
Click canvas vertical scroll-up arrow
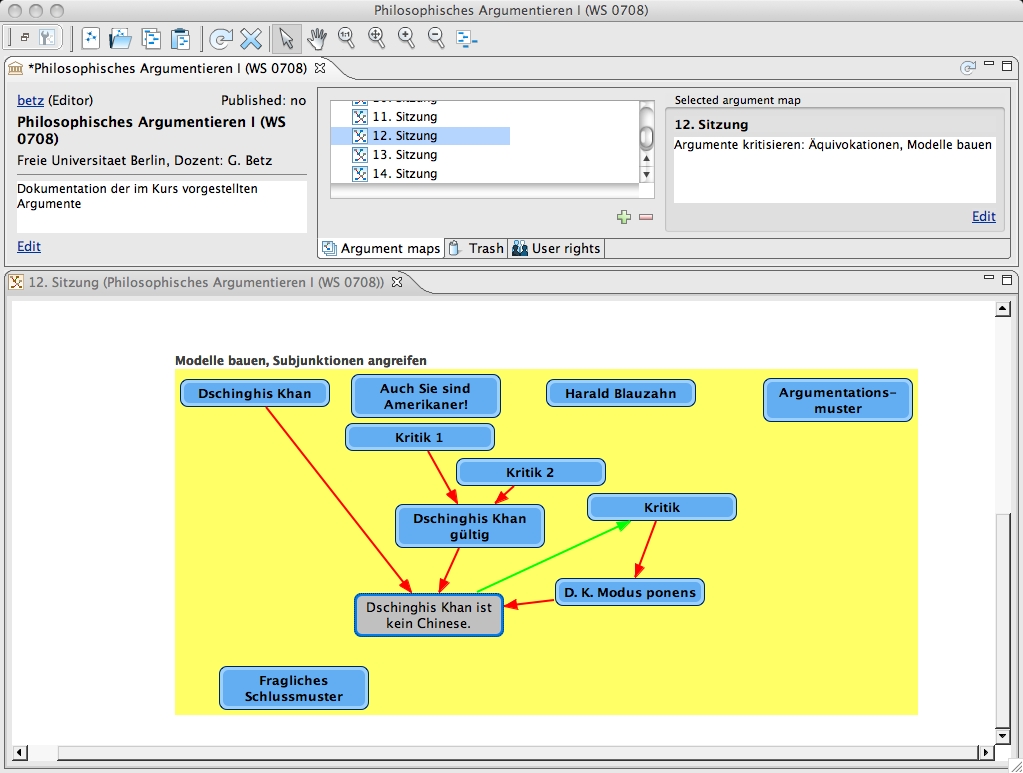[x=1003, y=309]
